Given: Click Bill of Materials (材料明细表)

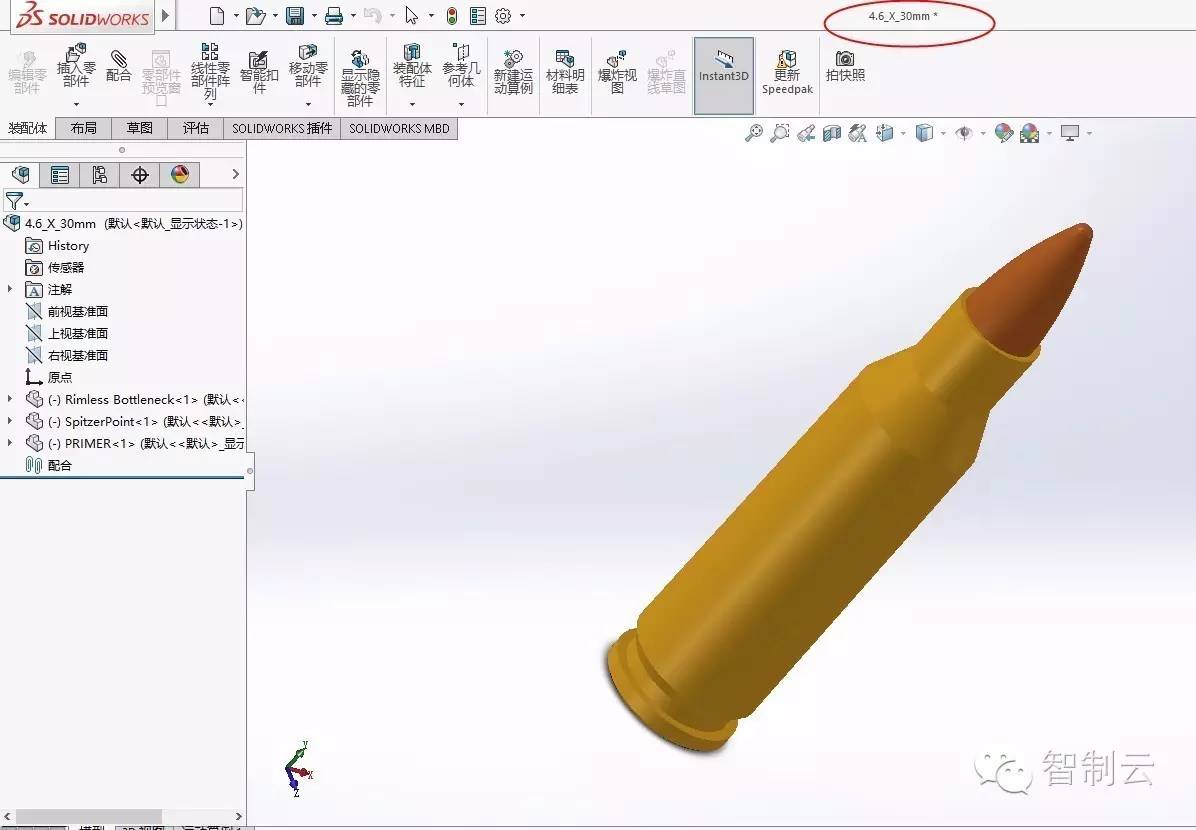Looking at the screenshot, I should 565,72.
